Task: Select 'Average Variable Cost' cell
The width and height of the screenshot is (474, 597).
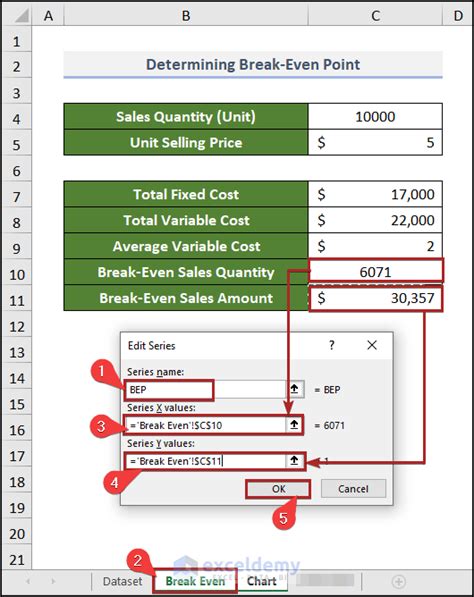Action: (x=186, y=246)
